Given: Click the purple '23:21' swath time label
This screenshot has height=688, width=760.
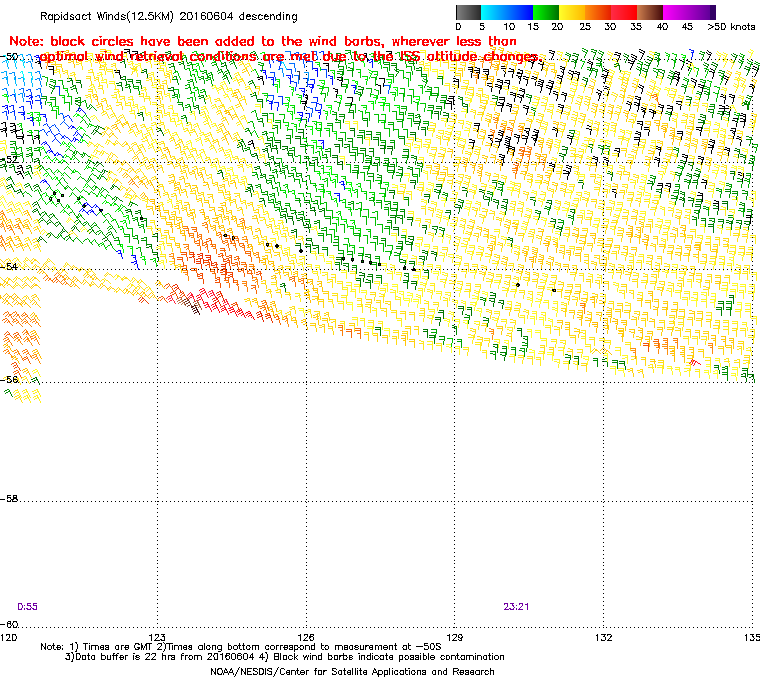Looking at the screenshot, I should click(x=516, y=607).
